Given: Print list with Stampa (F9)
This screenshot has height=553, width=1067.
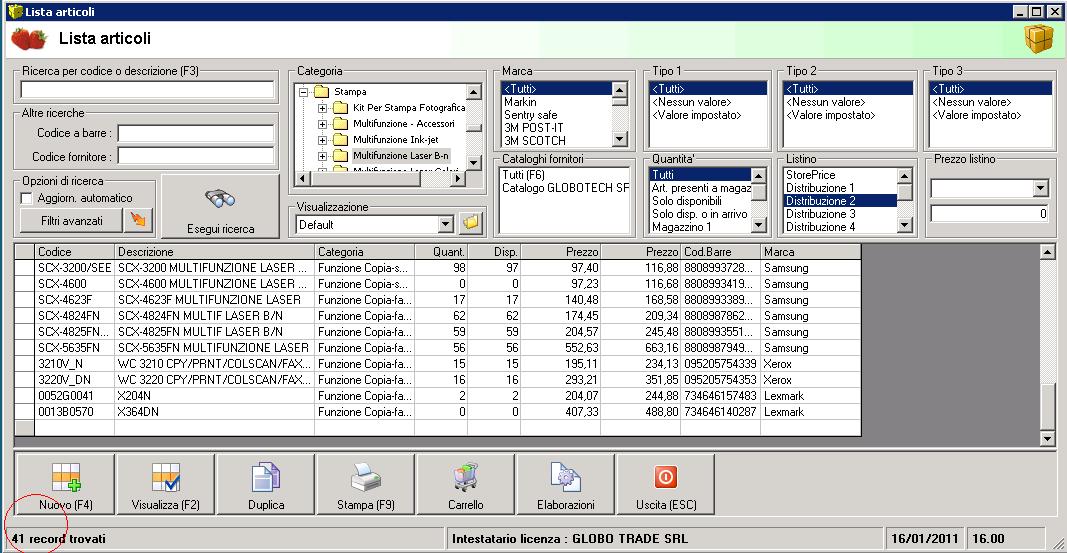Looking at the screenshot, I should (365, 484).
